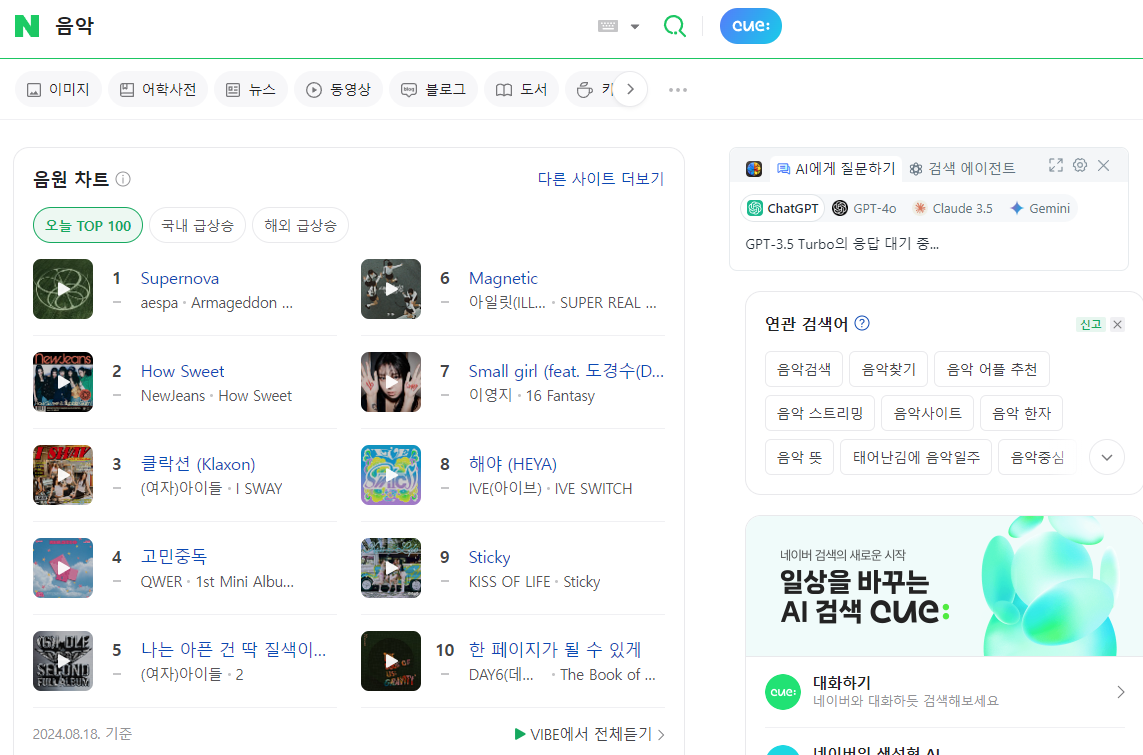
Task: Click the KISS OF LIFE artist name
Action: (x=510, y=582)
